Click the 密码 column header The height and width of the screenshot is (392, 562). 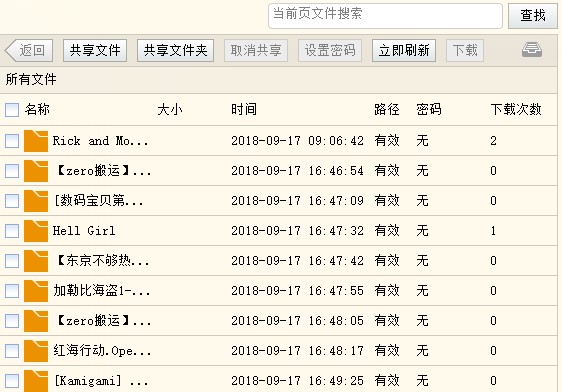[x=429, y=109]
